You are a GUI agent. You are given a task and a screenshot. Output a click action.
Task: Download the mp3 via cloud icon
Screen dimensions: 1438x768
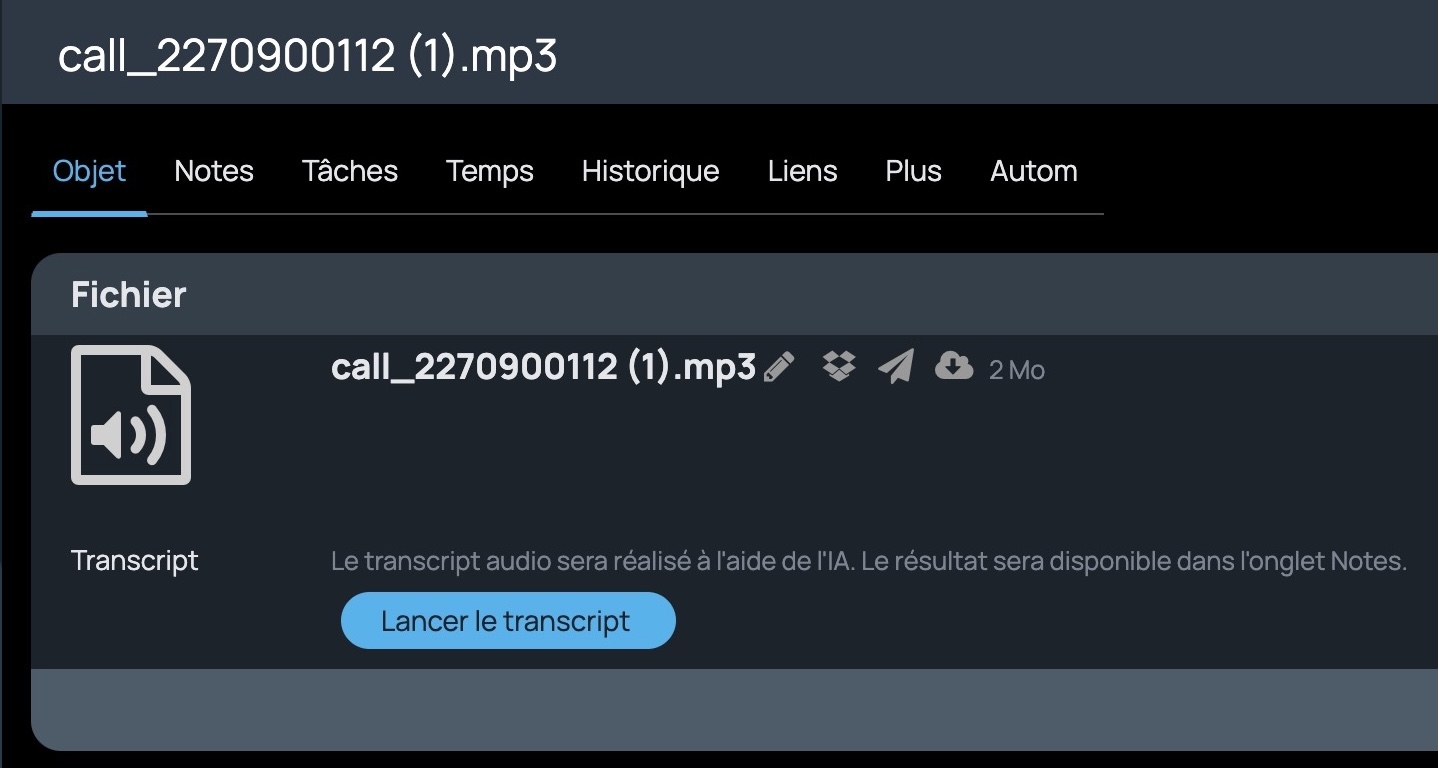click(954, 366)
